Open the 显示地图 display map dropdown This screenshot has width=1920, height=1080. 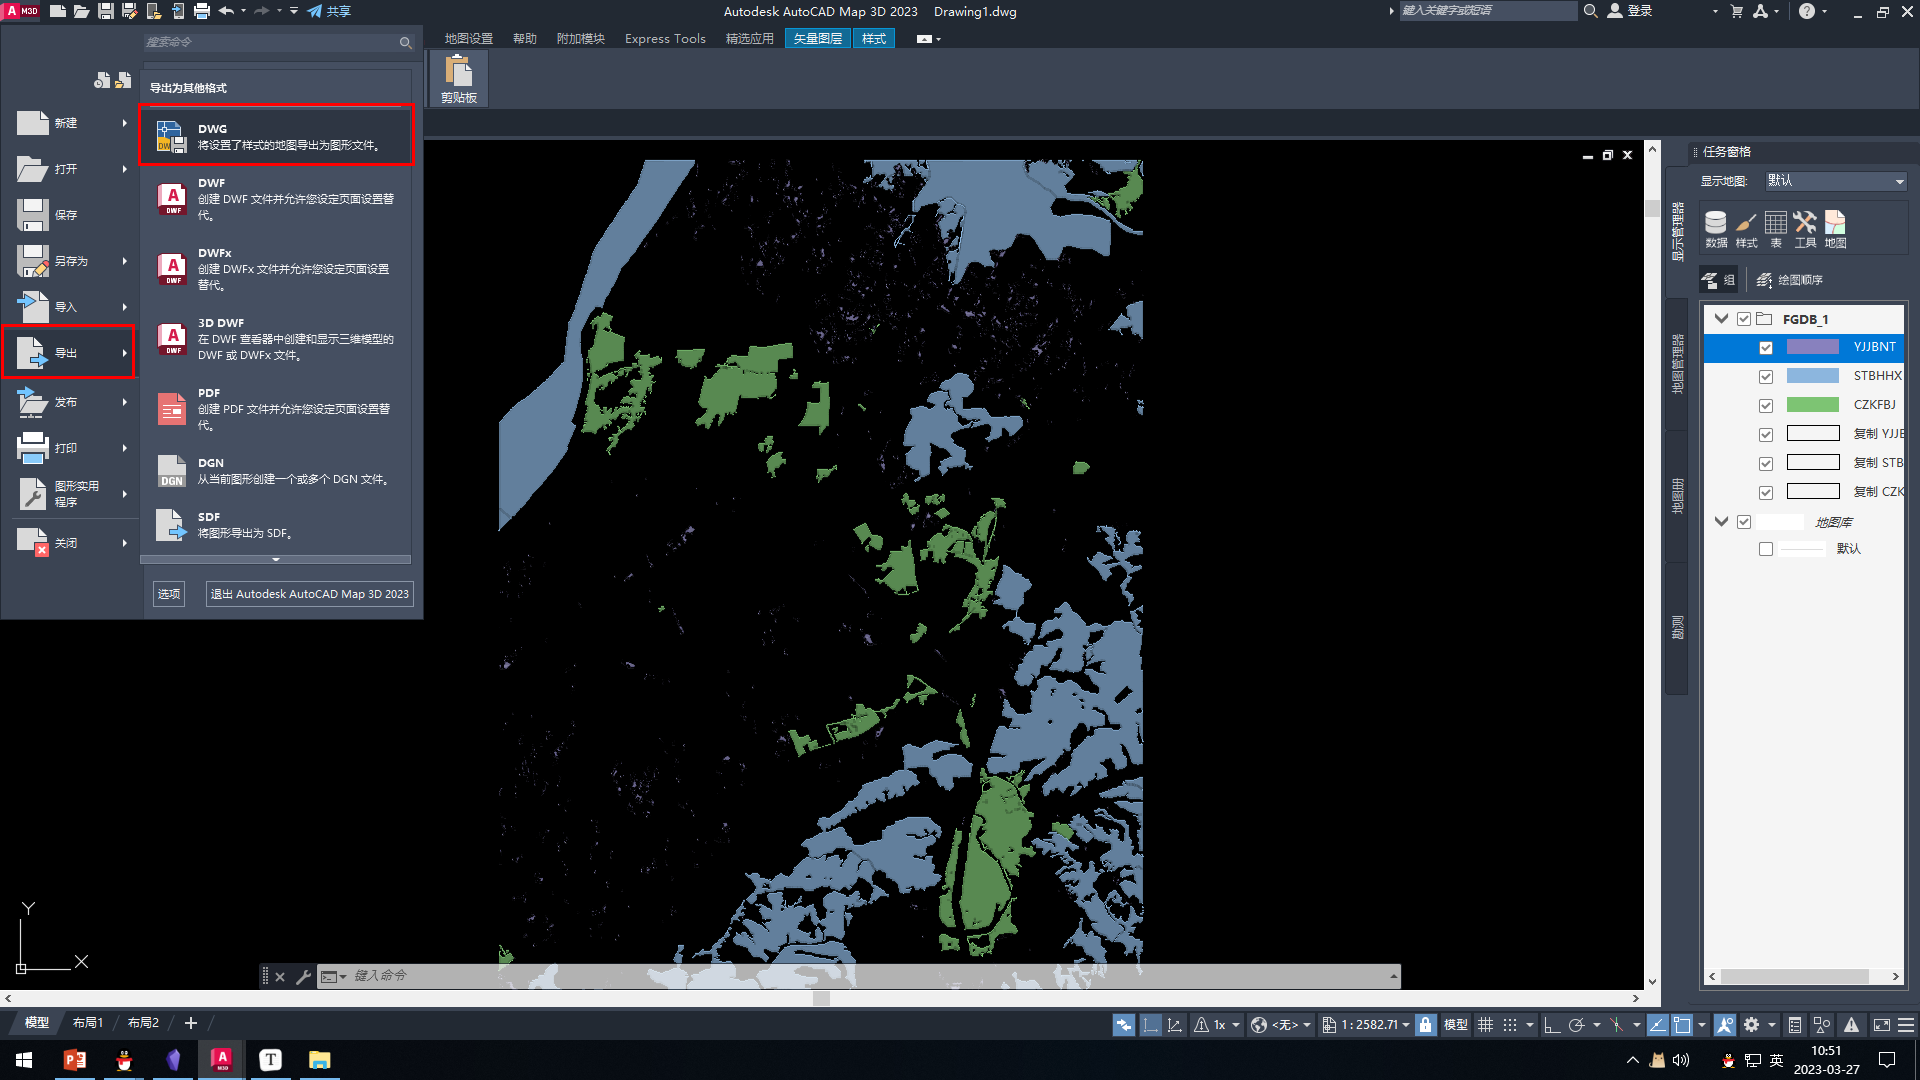pos(1898,181)
